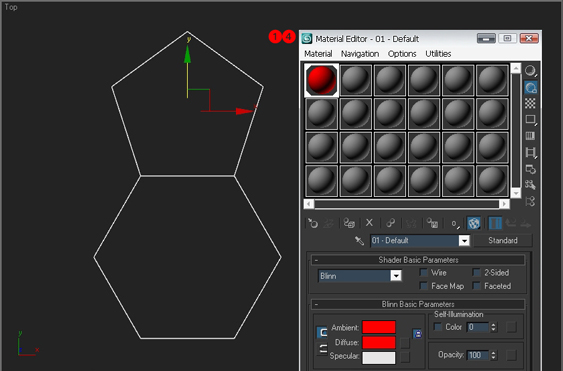Click sample slots scroll right arrow

point(504,204)
